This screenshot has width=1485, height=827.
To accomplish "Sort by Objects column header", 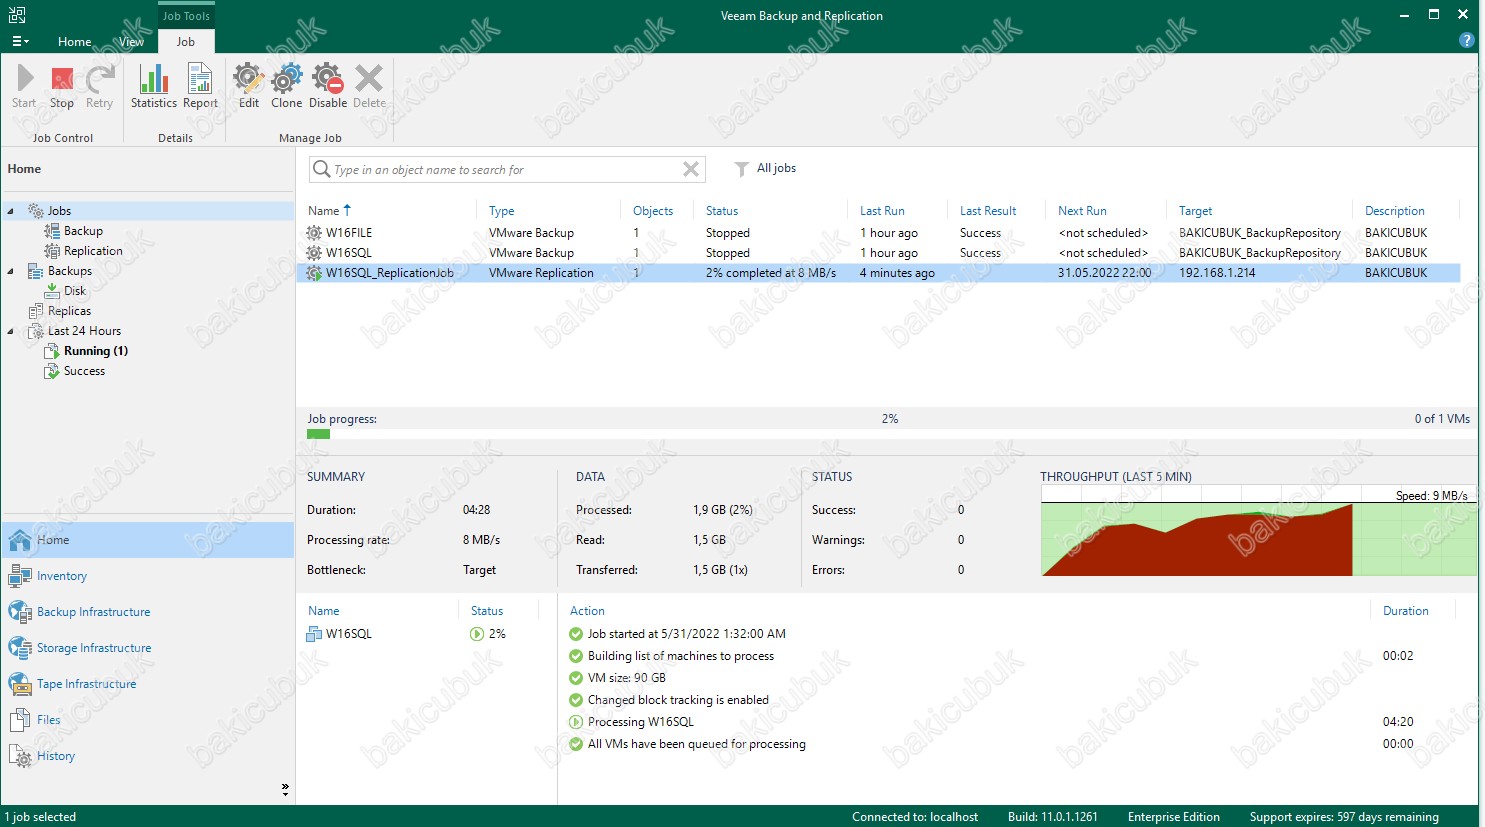I will pos(653,211).
